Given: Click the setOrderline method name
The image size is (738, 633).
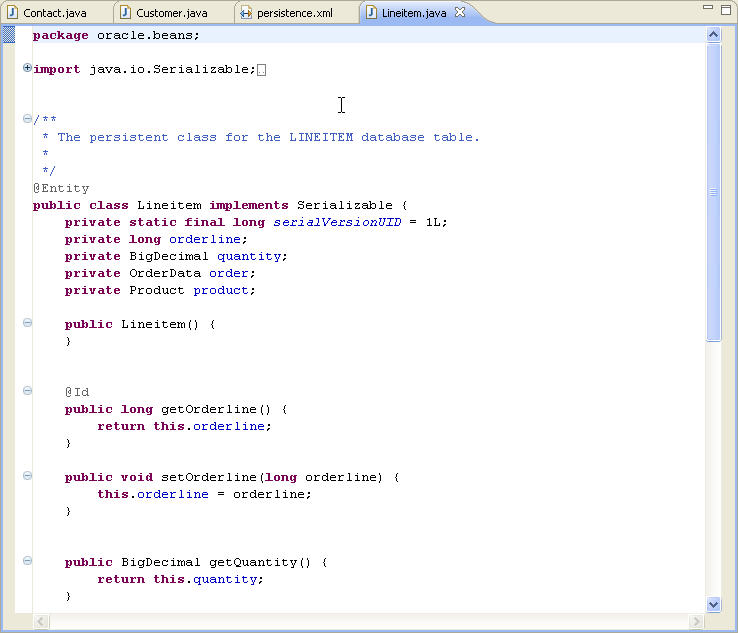Looking at the screenshot, I should tap(209, 477).
